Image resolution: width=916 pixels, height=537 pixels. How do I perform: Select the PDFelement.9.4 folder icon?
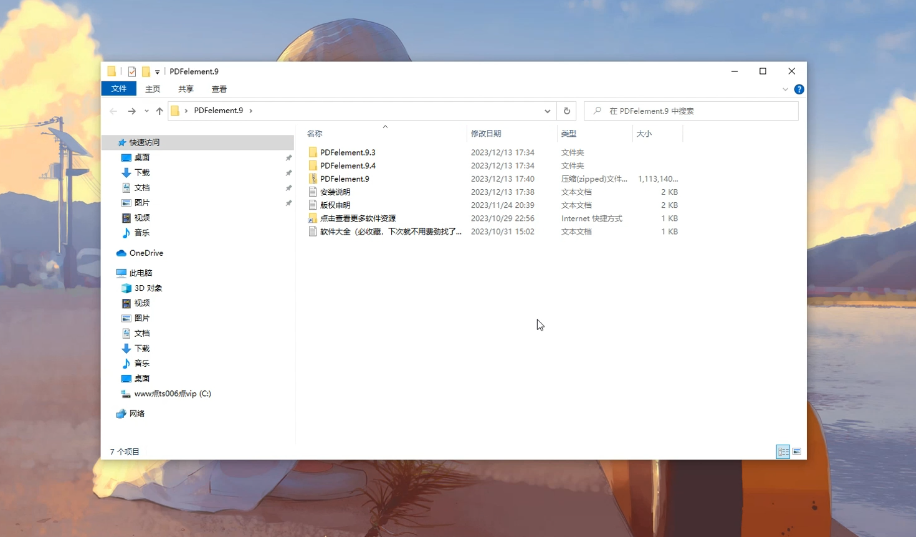(x=313, y=166)
